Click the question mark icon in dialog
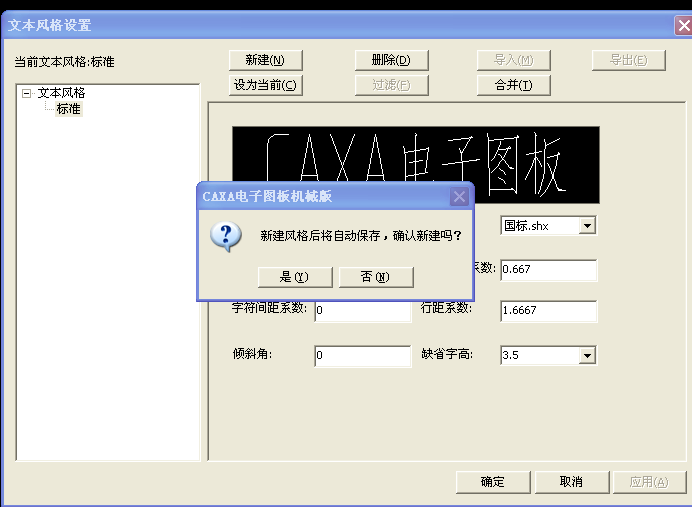 click(226, 236)
